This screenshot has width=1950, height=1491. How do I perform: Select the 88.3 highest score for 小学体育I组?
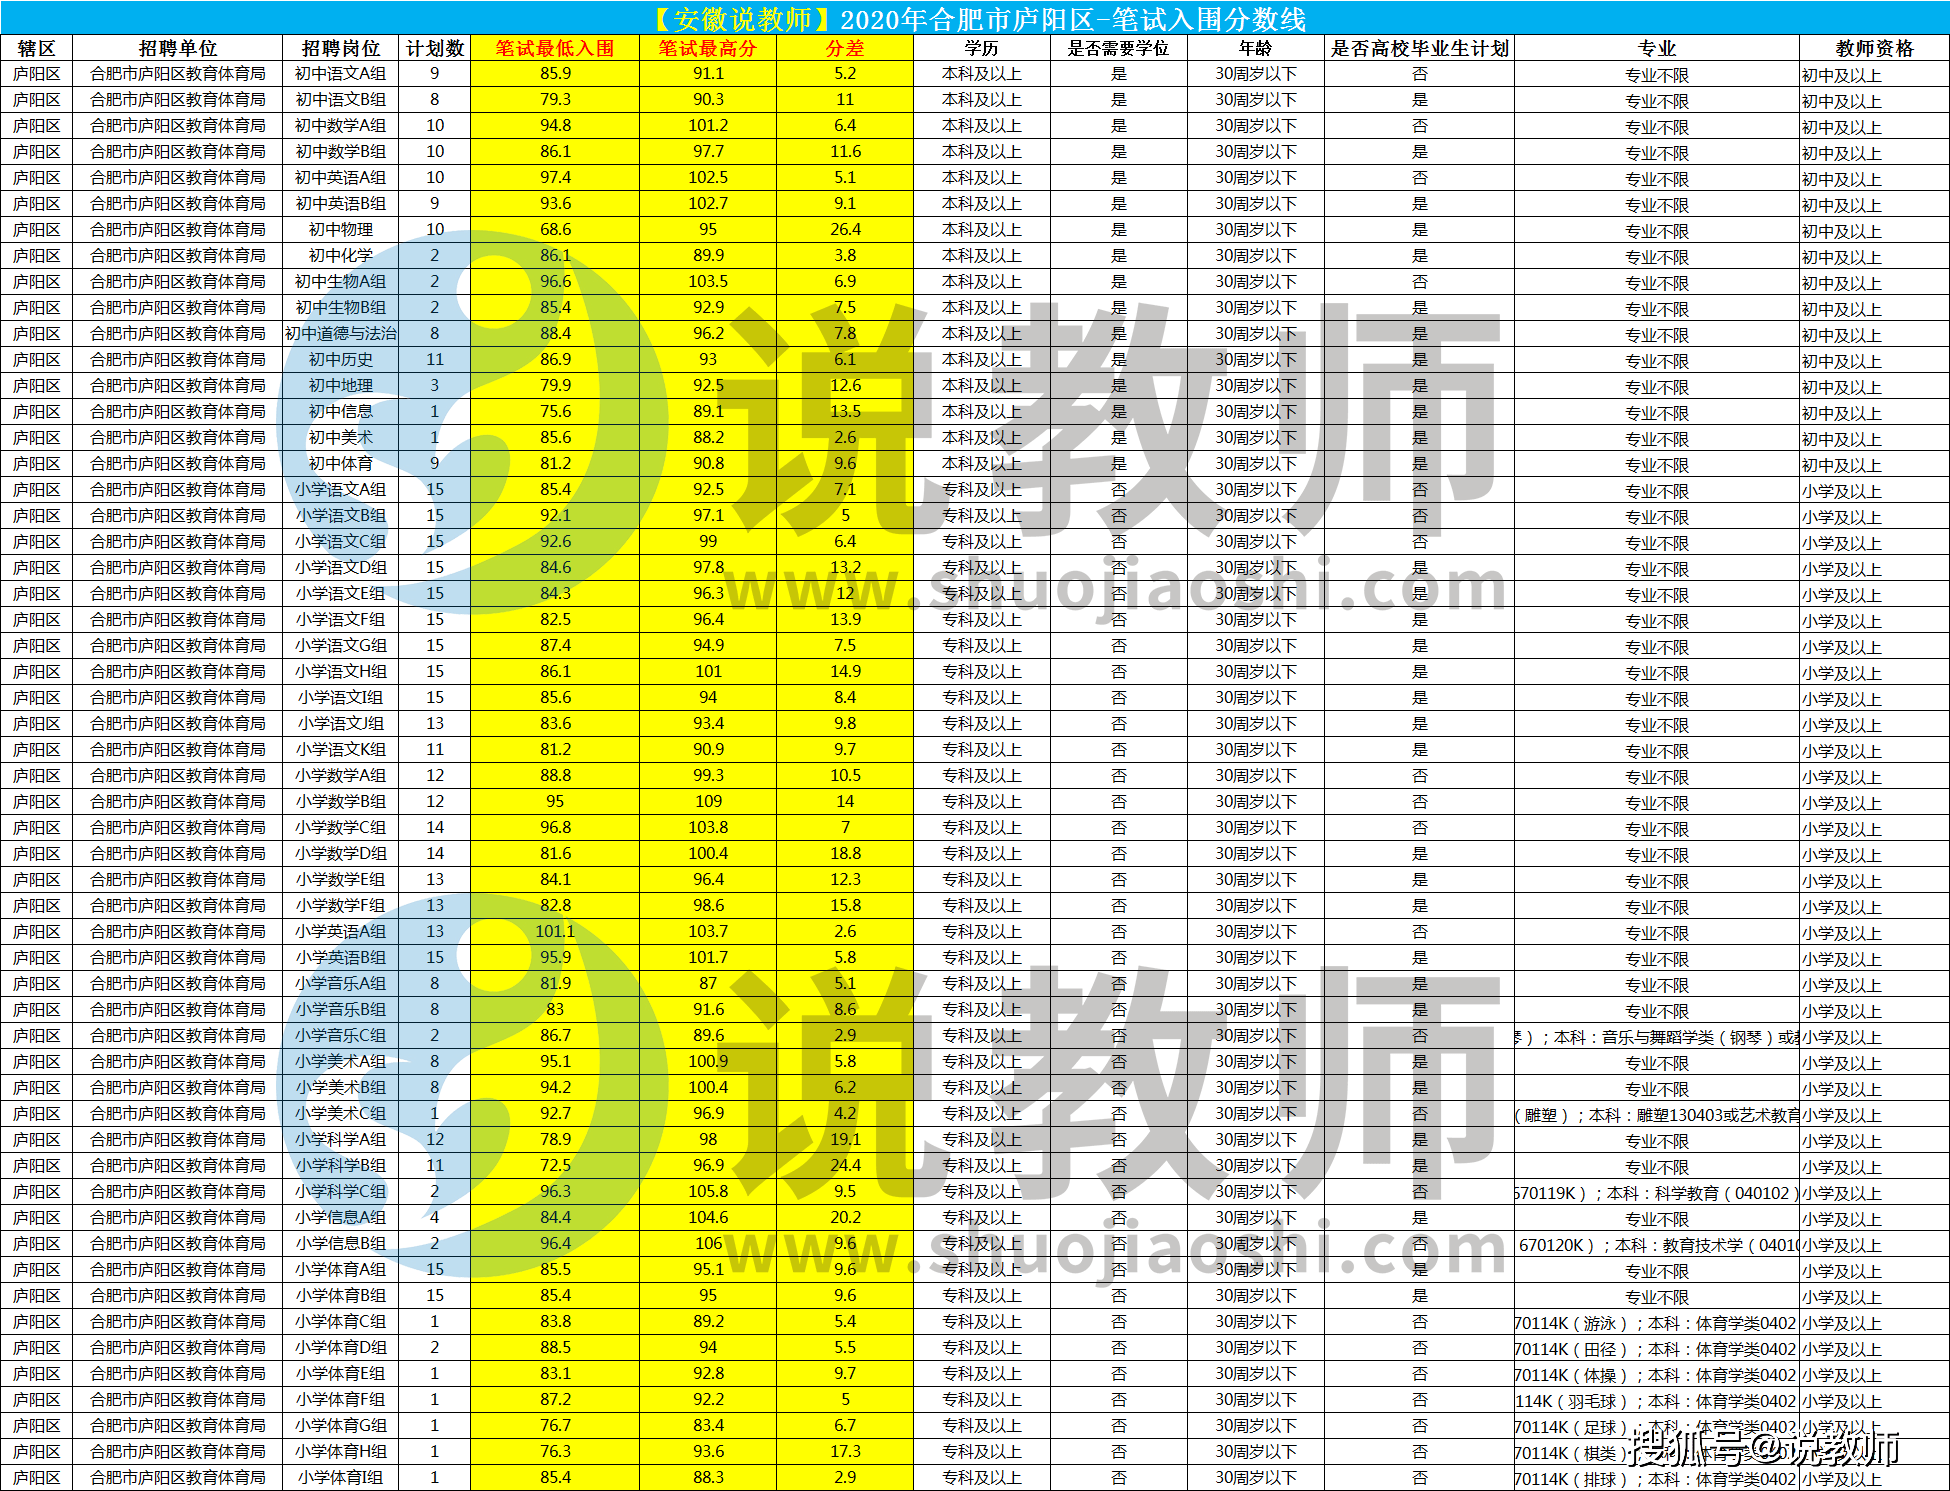[708, 1477]
